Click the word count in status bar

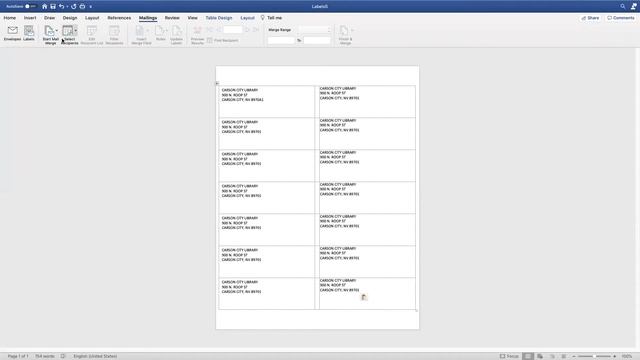pyautogui.click(x=44, y=356)
